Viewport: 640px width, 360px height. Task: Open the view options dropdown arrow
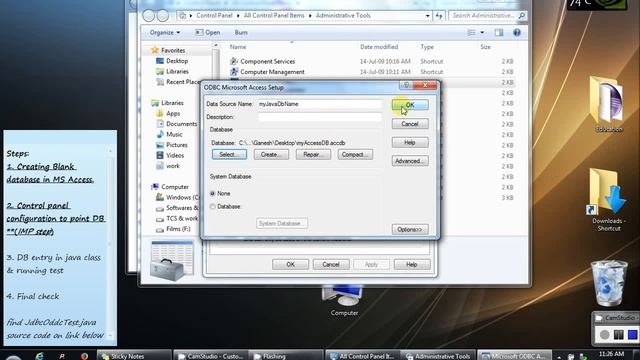point(482,32)
